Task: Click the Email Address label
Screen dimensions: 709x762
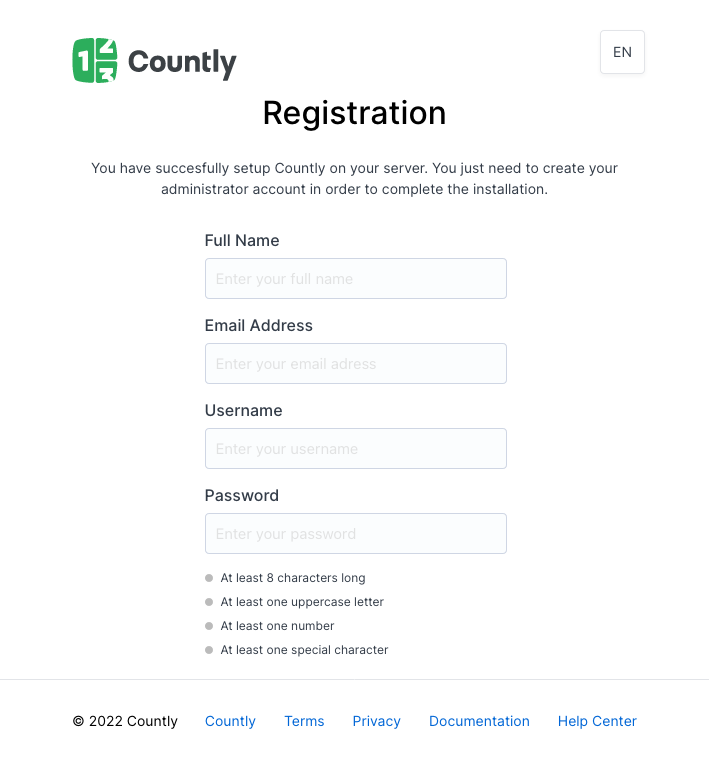Action: (259, 326)
